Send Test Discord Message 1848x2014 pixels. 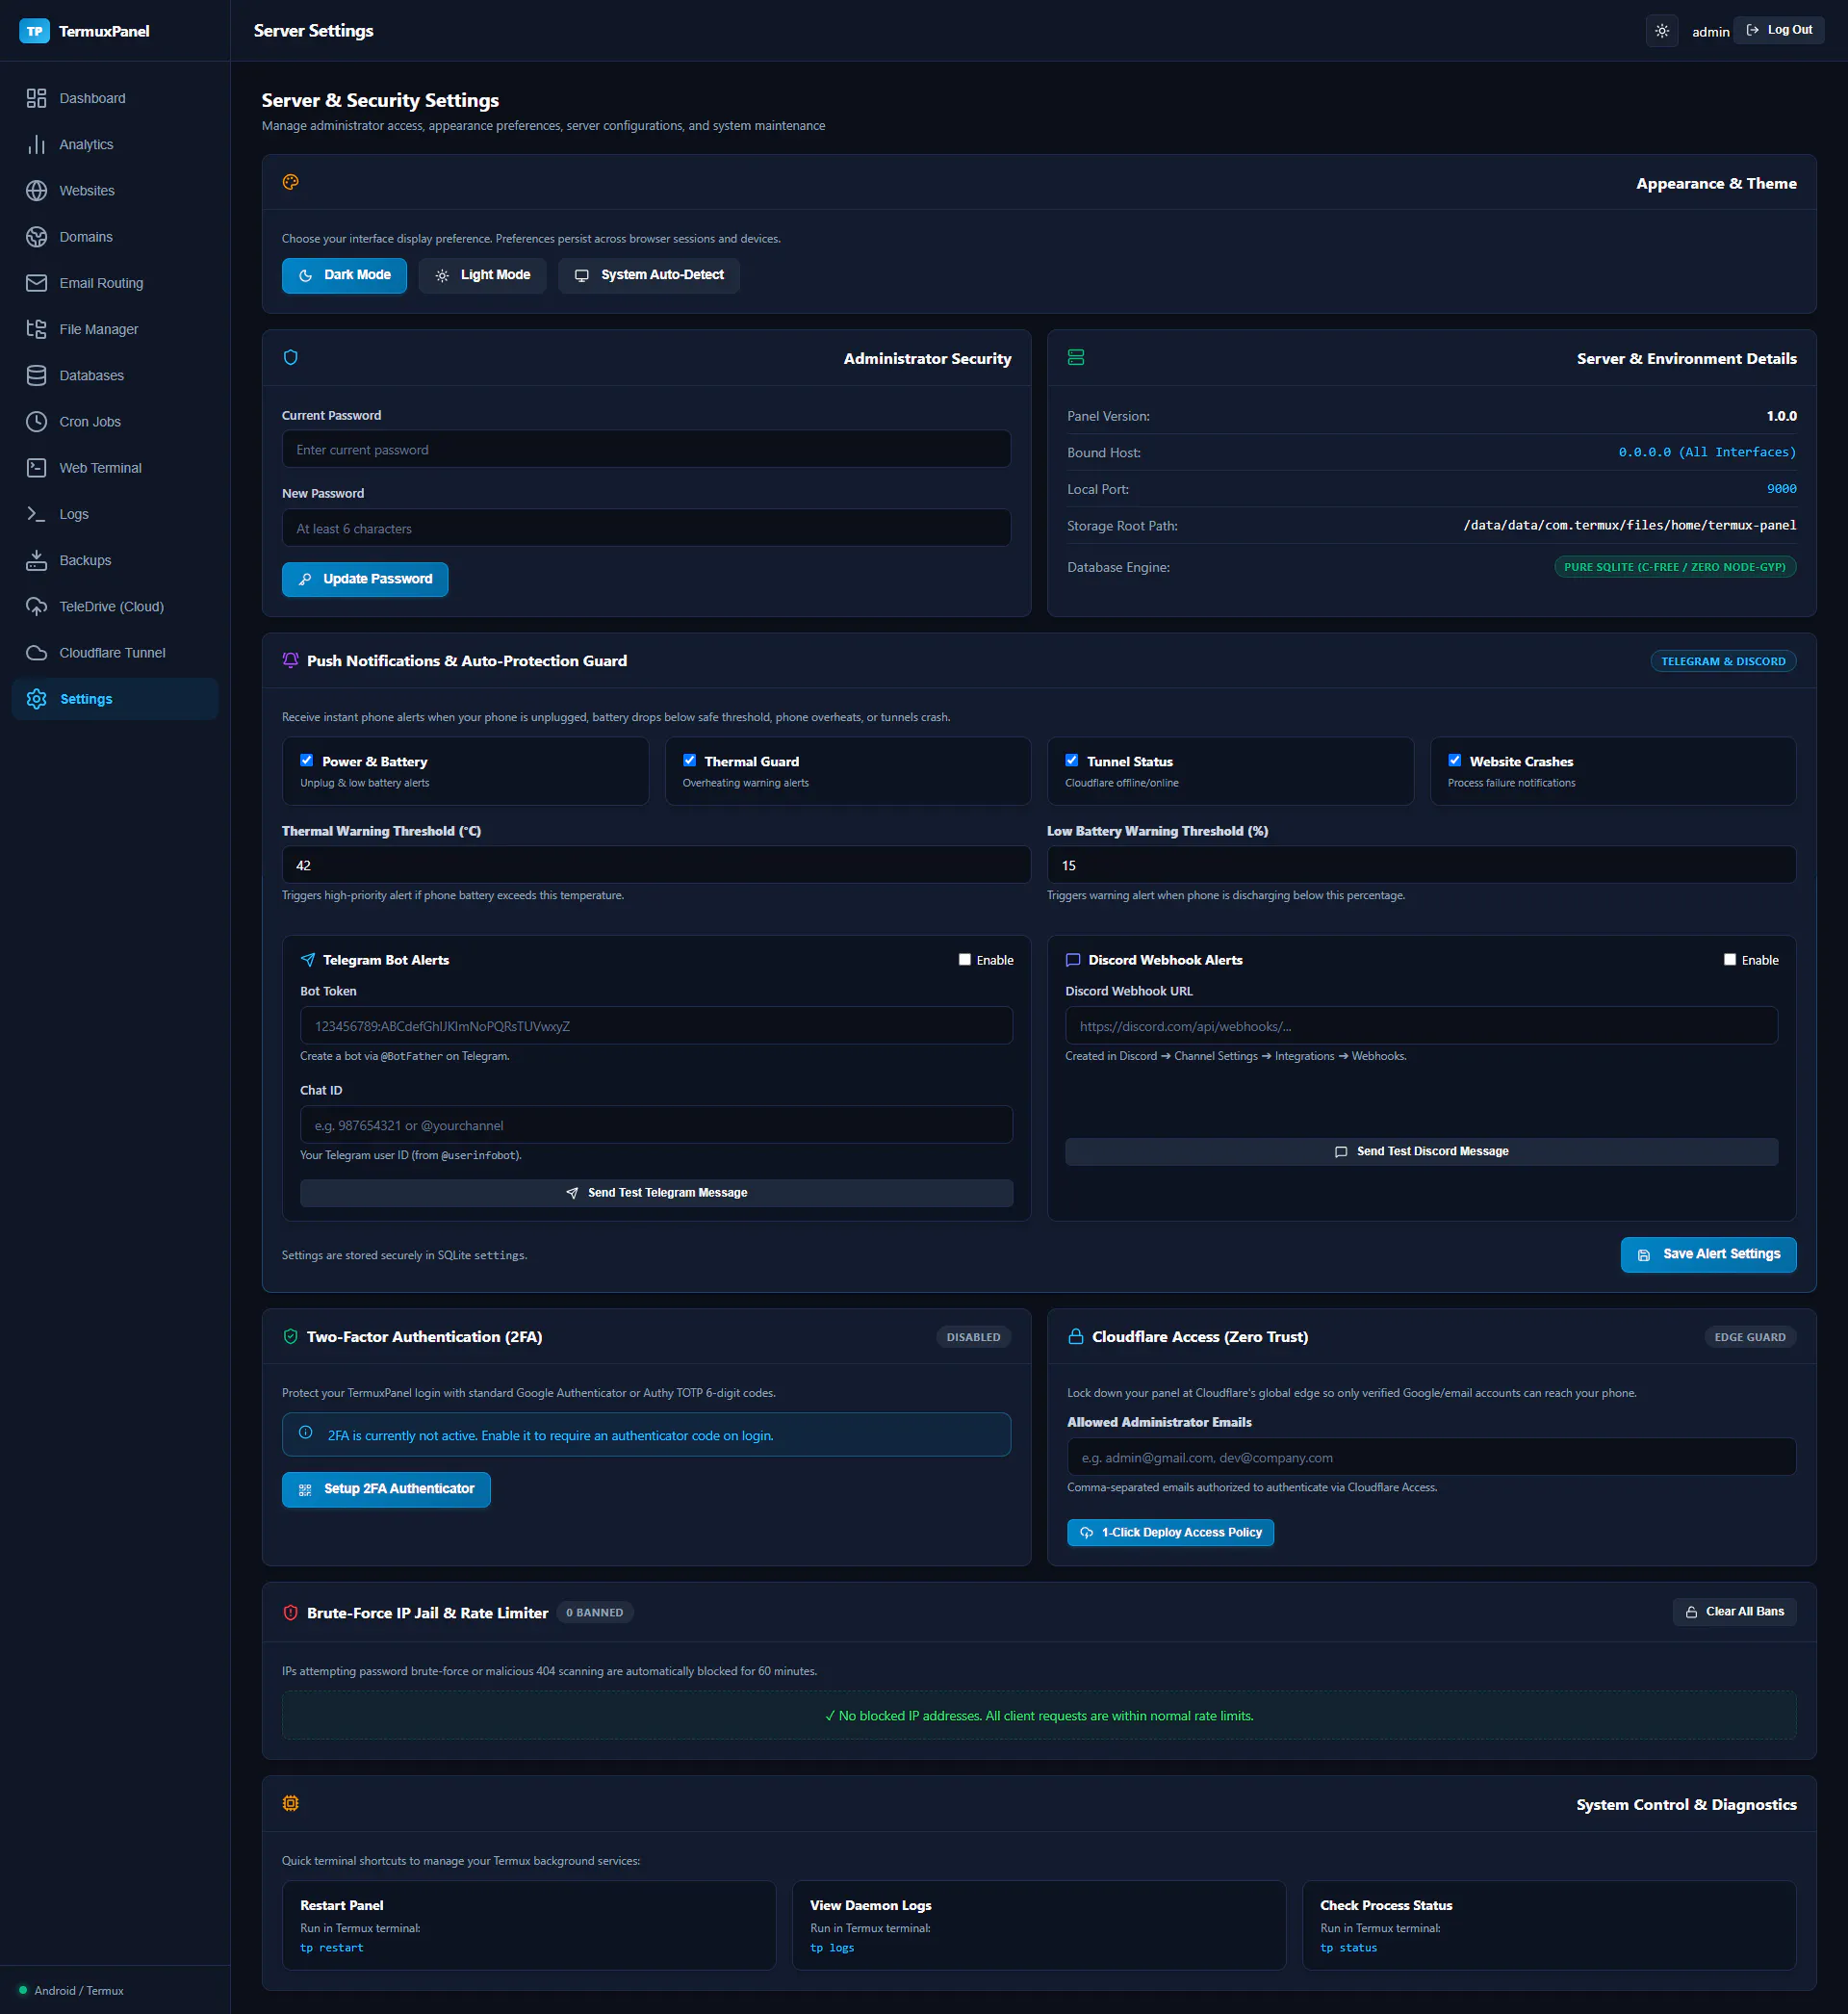[x=1421, y=1151]
